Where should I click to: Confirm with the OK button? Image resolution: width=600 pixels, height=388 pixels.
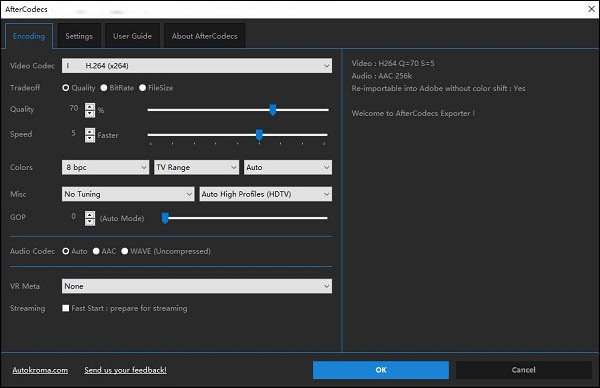coord(381,370)
